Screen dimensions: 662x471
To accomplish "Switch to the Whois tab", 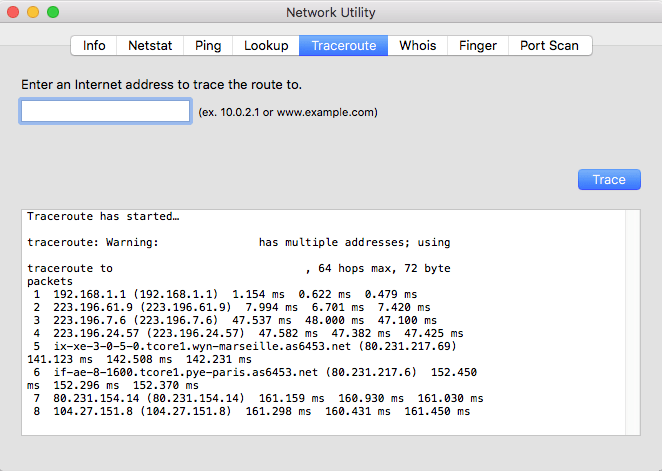I will tap(418, 46).
